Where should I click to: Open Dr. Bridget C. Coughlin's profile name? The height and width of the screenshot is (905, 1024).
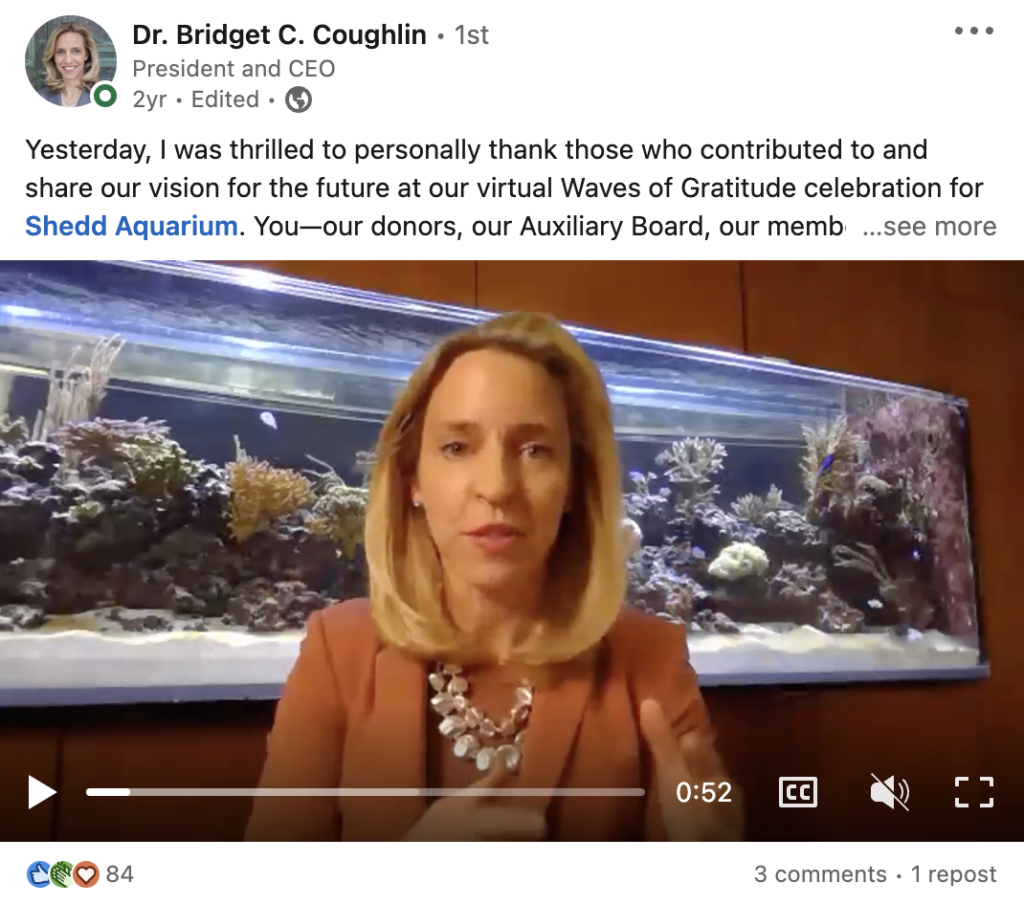coord(279,35)
